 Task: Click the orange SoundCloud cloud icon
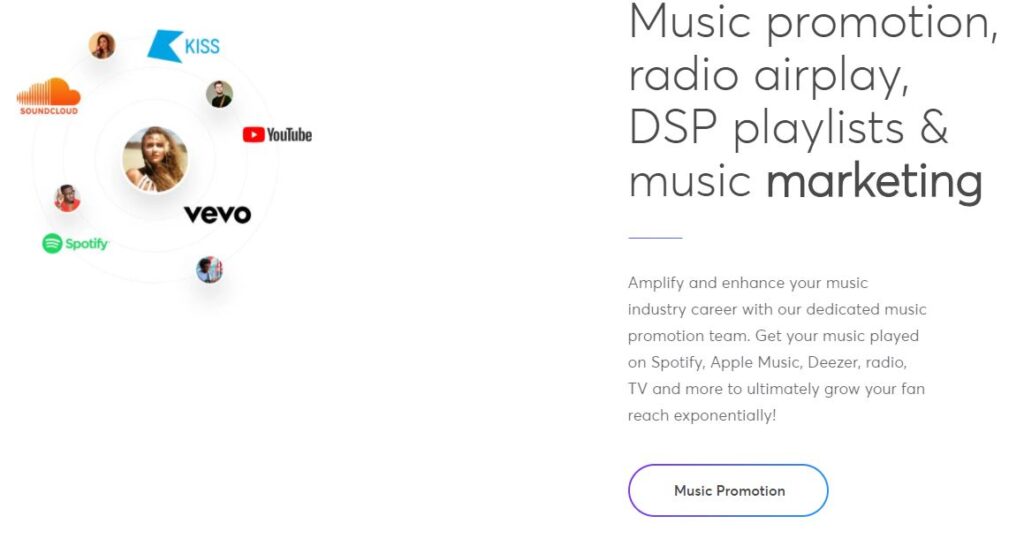pos(49,91)
